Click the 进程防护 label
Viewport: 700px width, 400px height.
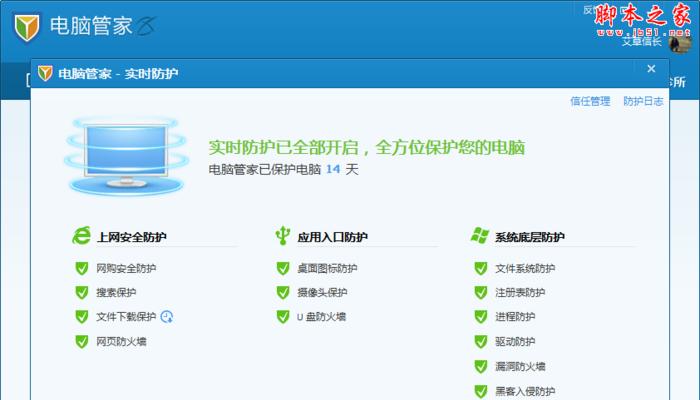tap(515, 317)
